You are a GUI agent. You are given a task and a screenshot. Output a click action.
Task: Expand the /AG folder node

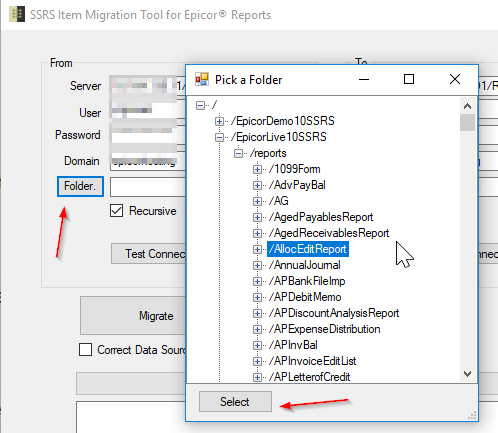tap(257, 201)
